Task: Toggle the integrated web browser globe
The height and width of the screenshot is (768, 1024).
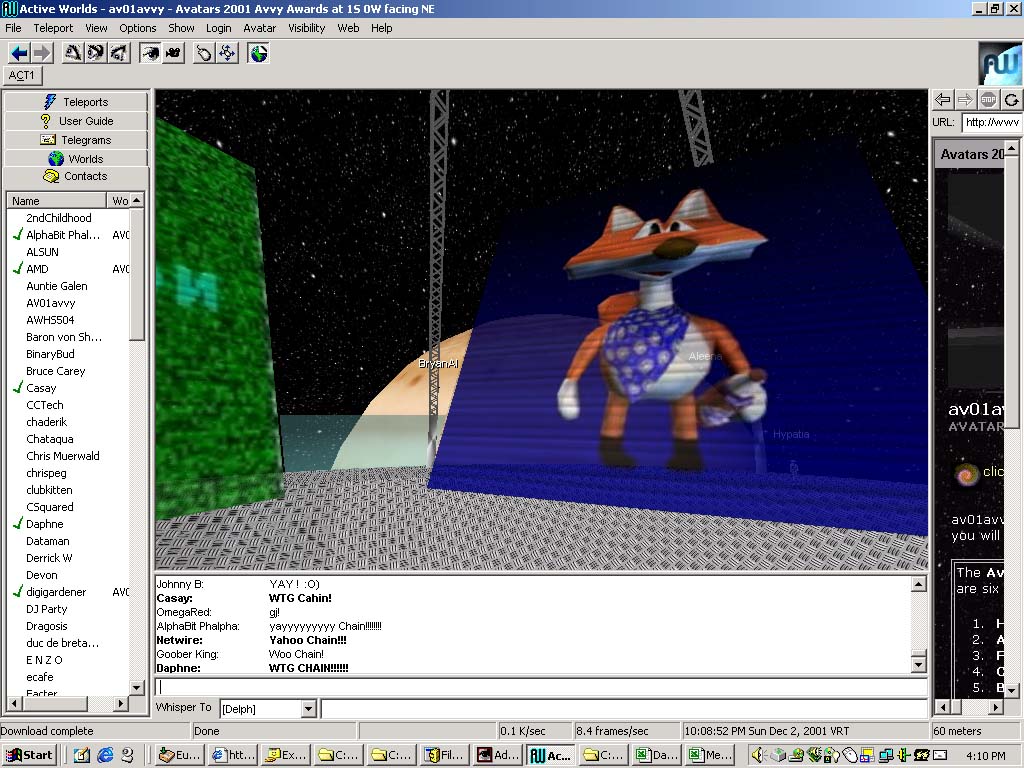Action: click(259, 53)
